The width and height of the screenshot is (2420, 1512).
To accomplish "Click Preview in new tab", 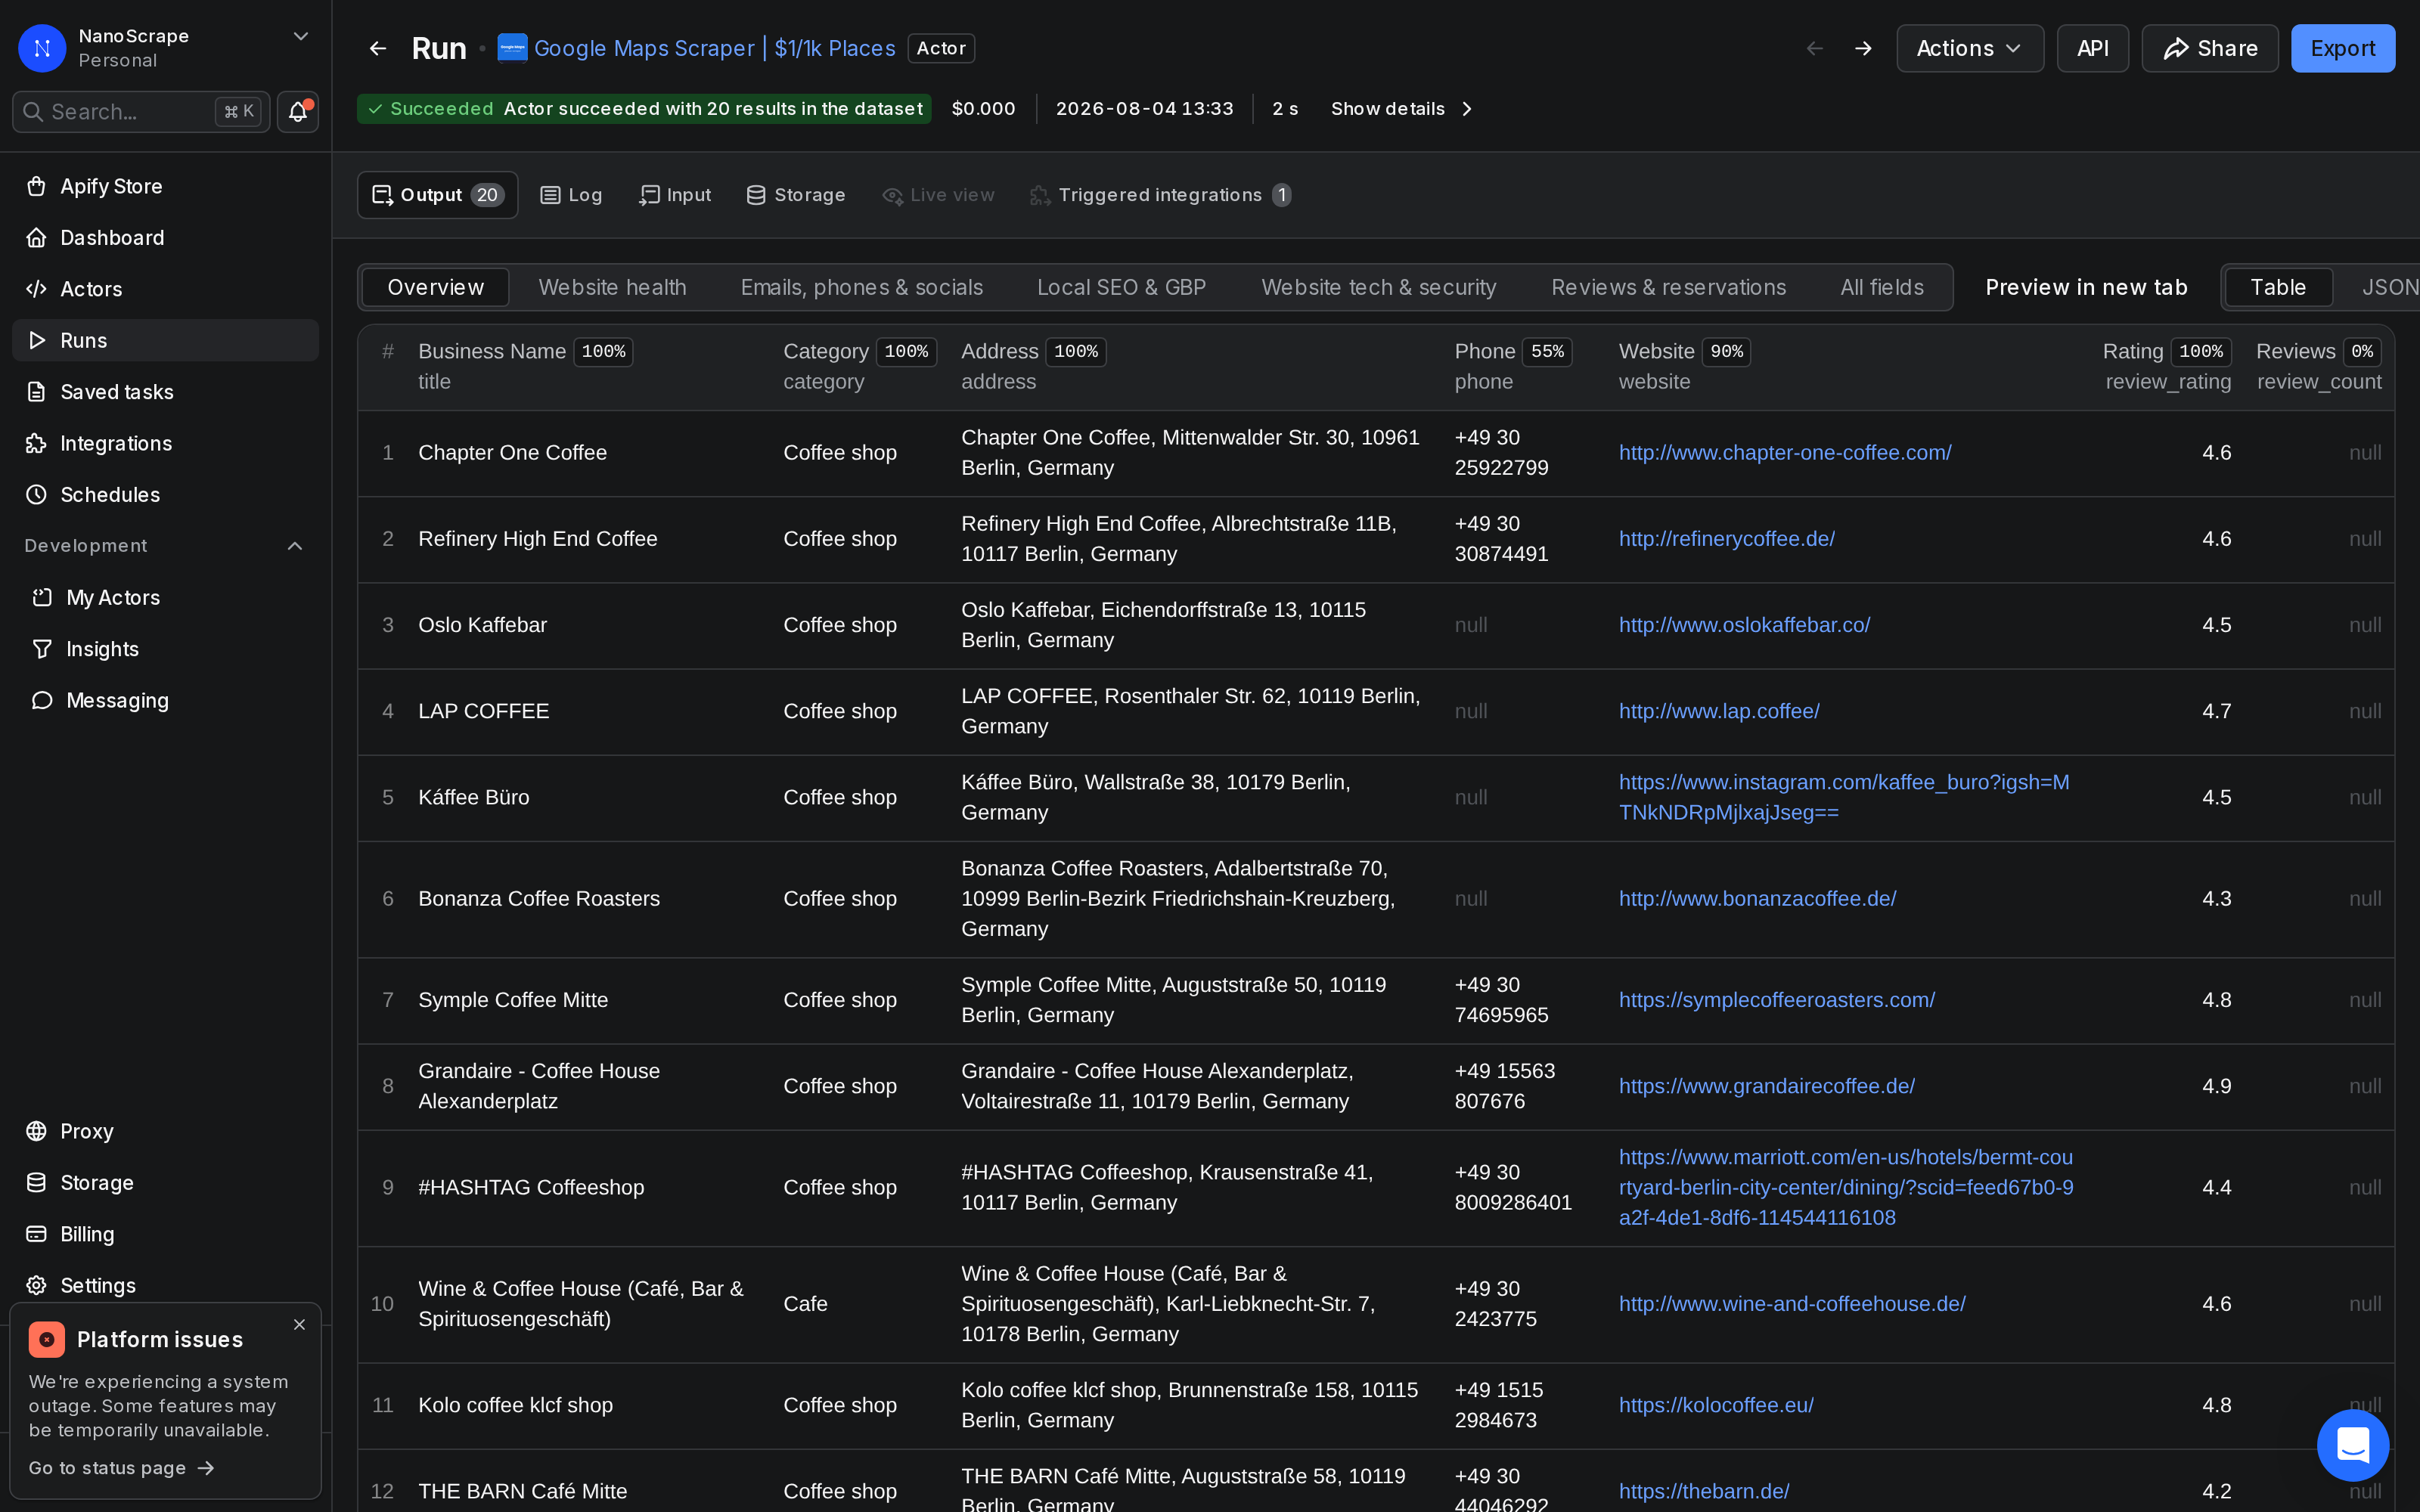I will click(x=2086, y=287).
